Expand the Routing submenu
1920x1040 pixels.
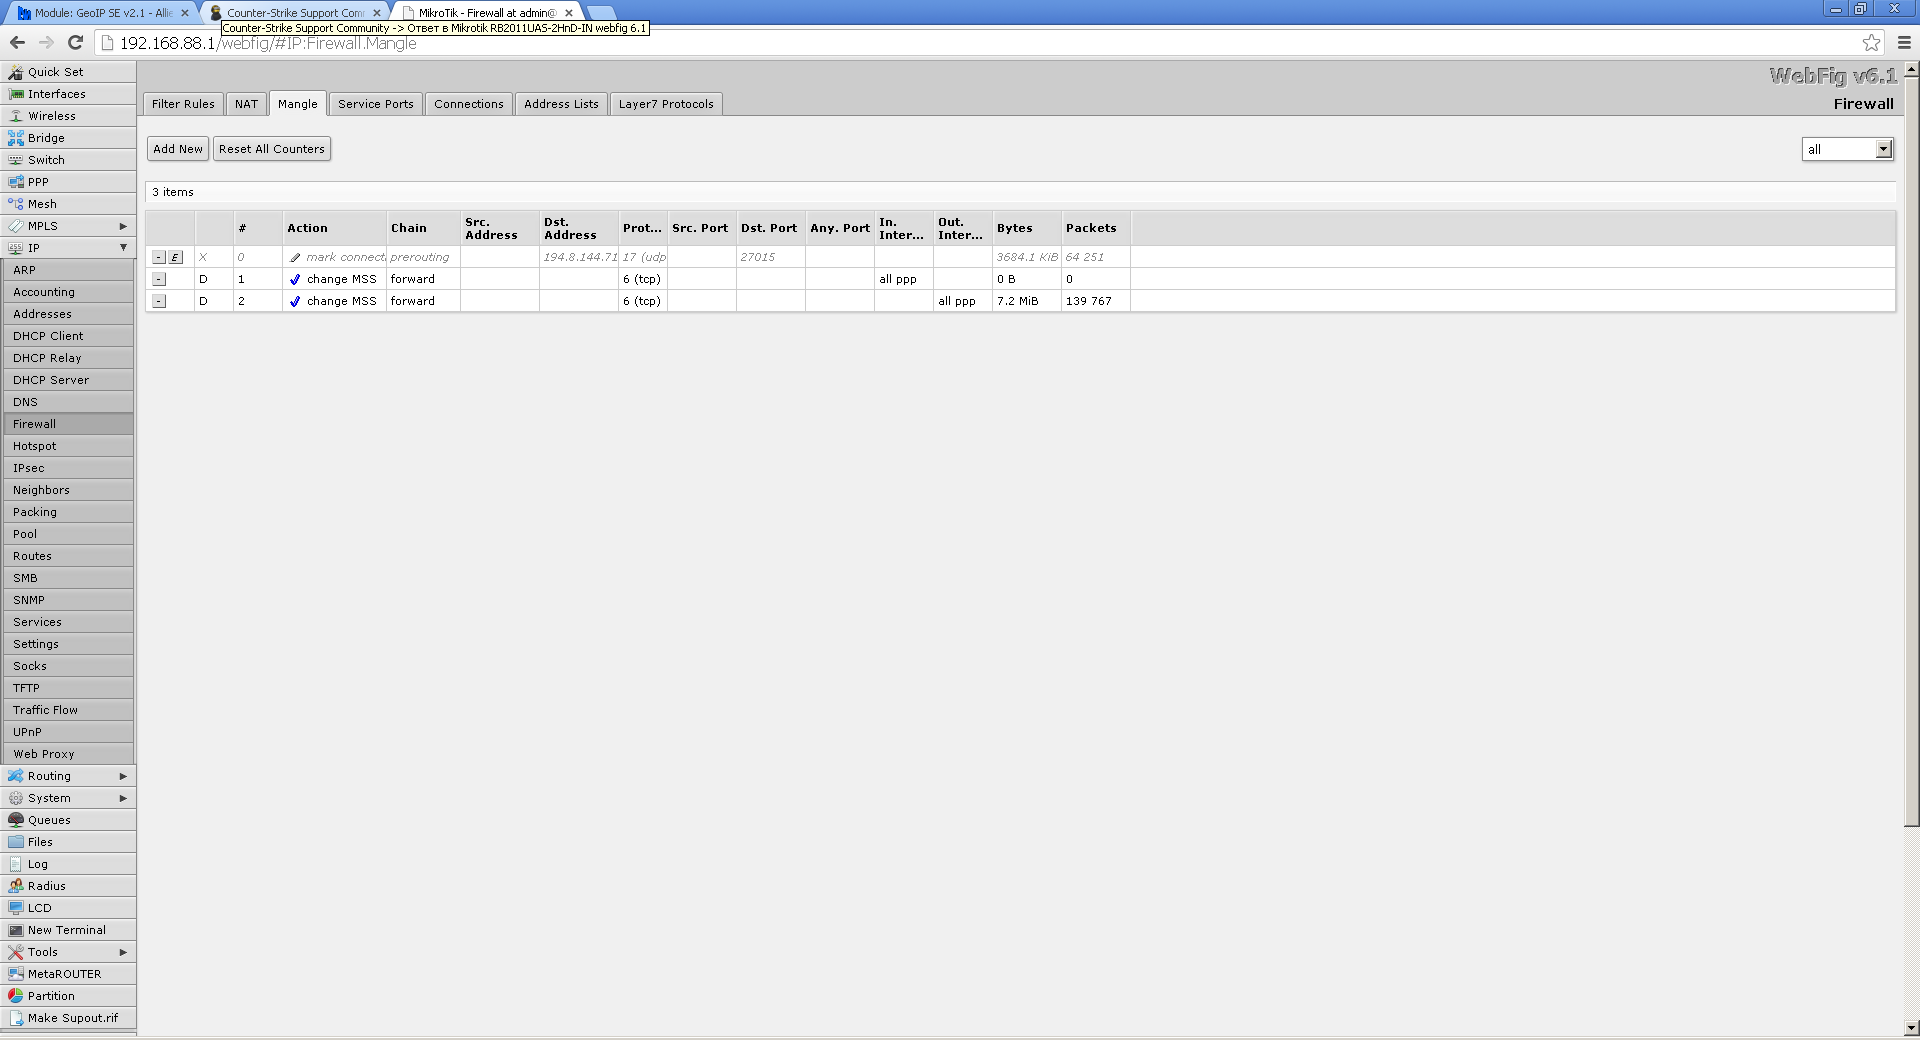(x=68, y=776)
